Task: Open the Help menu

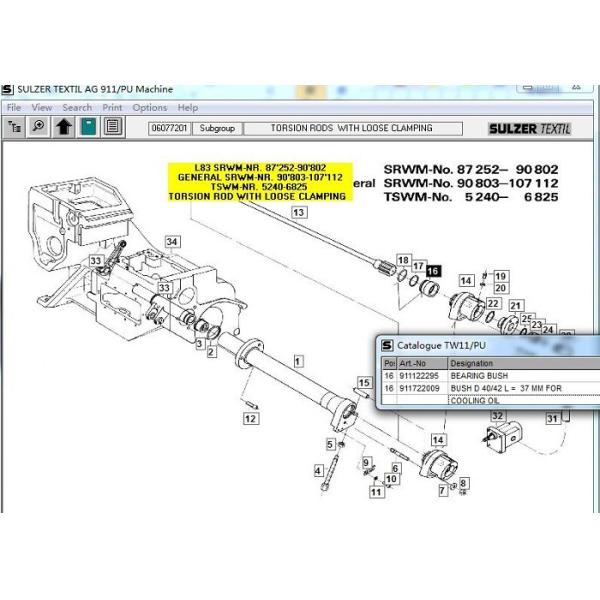Action: 188,107
